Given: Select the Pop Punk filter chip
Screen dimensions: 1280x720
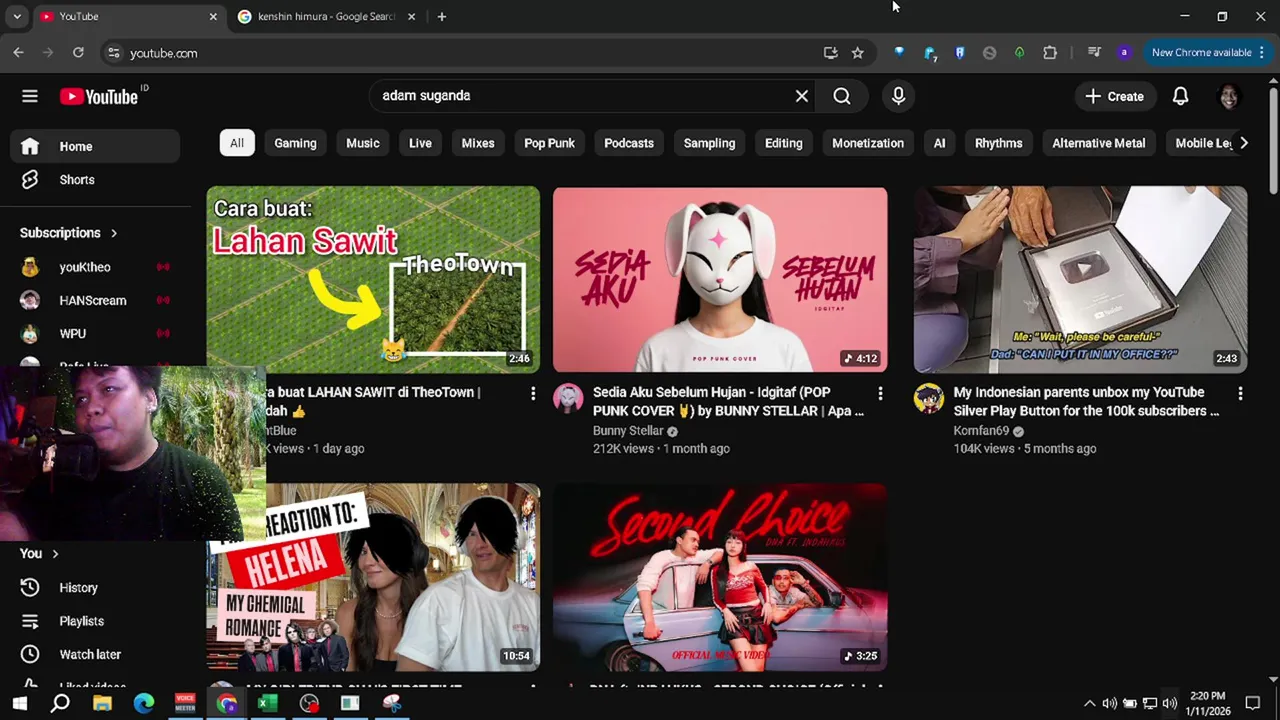Looking at the screenshot, I should (549, 143).
